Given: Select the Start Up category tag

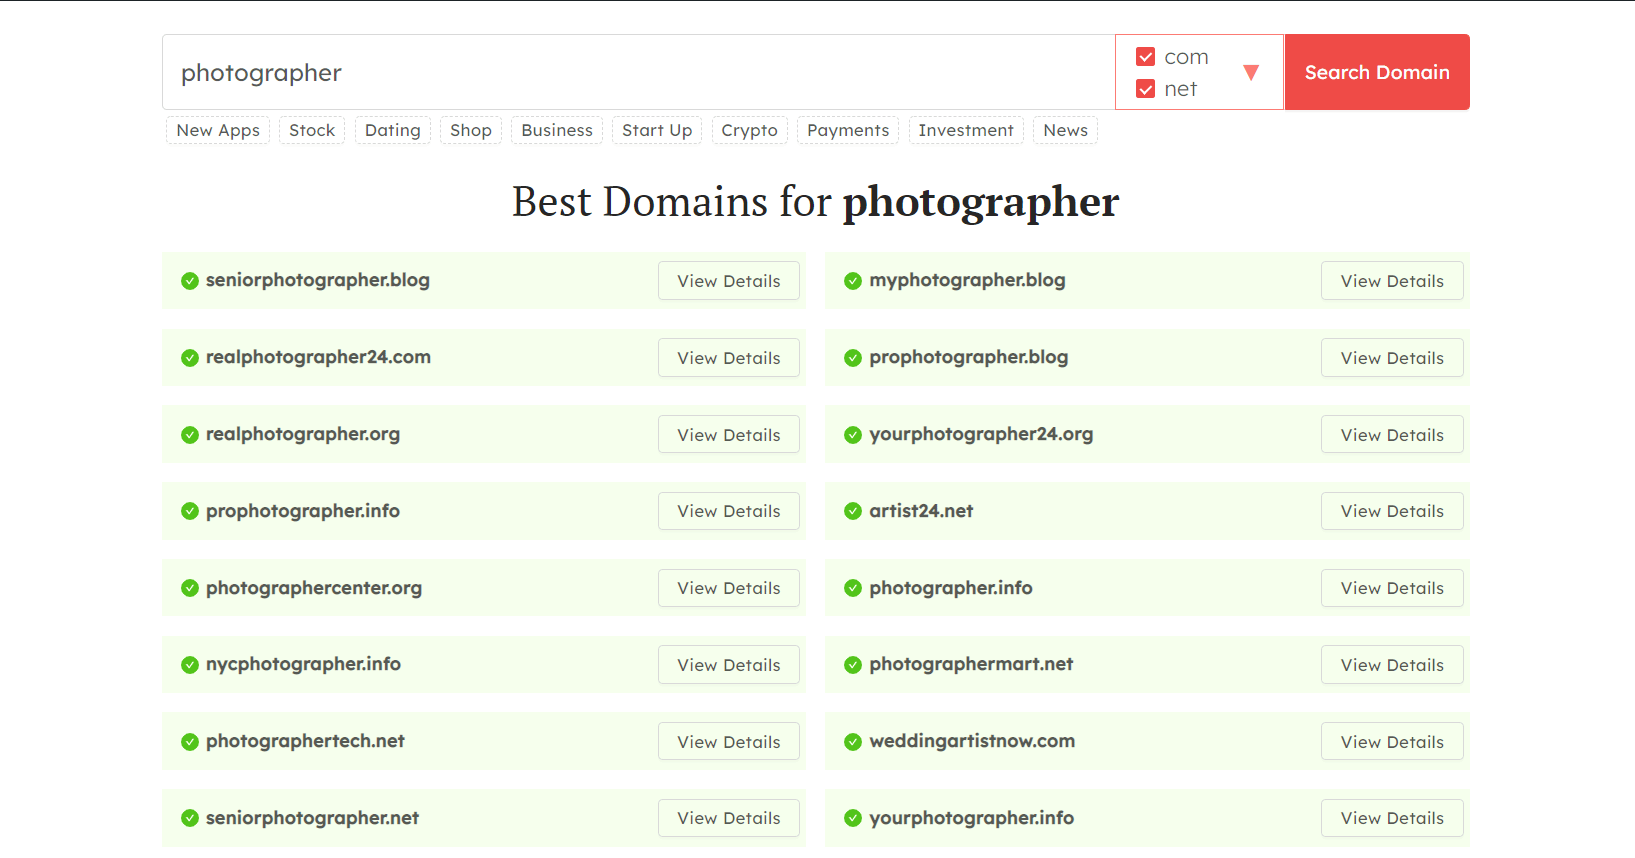Looking at the screenshot, I should point(656,131).
